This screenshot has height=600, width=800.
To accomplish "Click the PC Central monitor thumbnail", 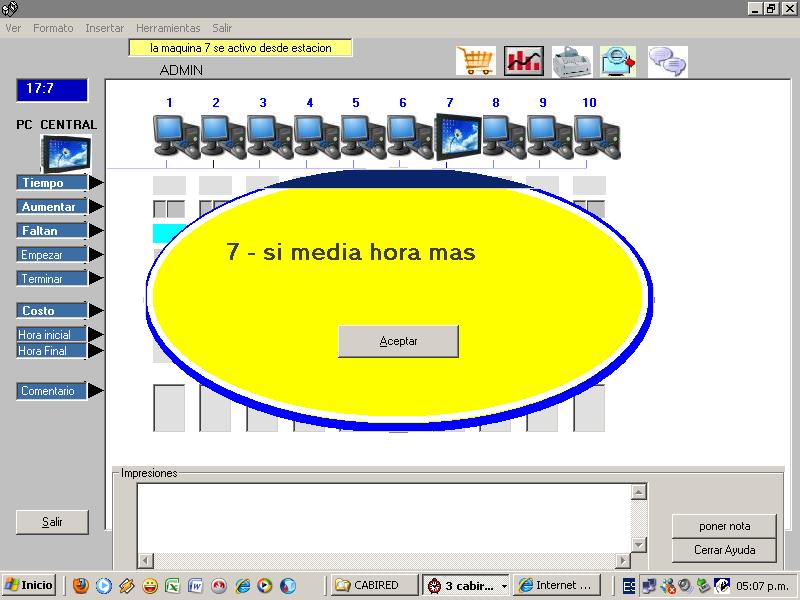I will click(66, 154).
